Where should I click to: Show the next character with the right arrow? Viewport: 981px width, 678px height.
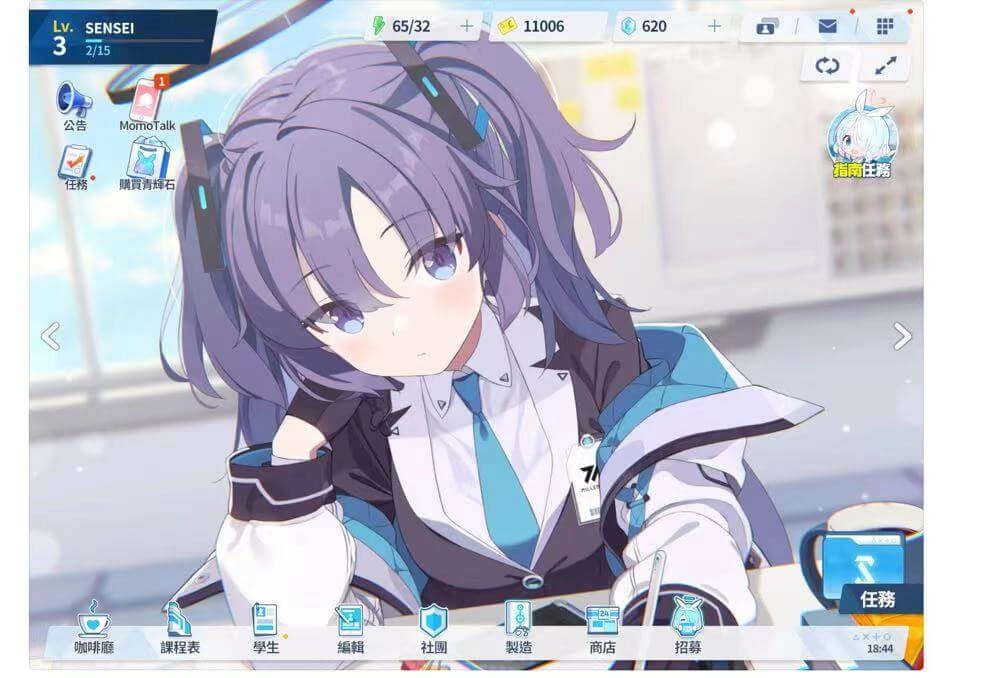(902, 336)
